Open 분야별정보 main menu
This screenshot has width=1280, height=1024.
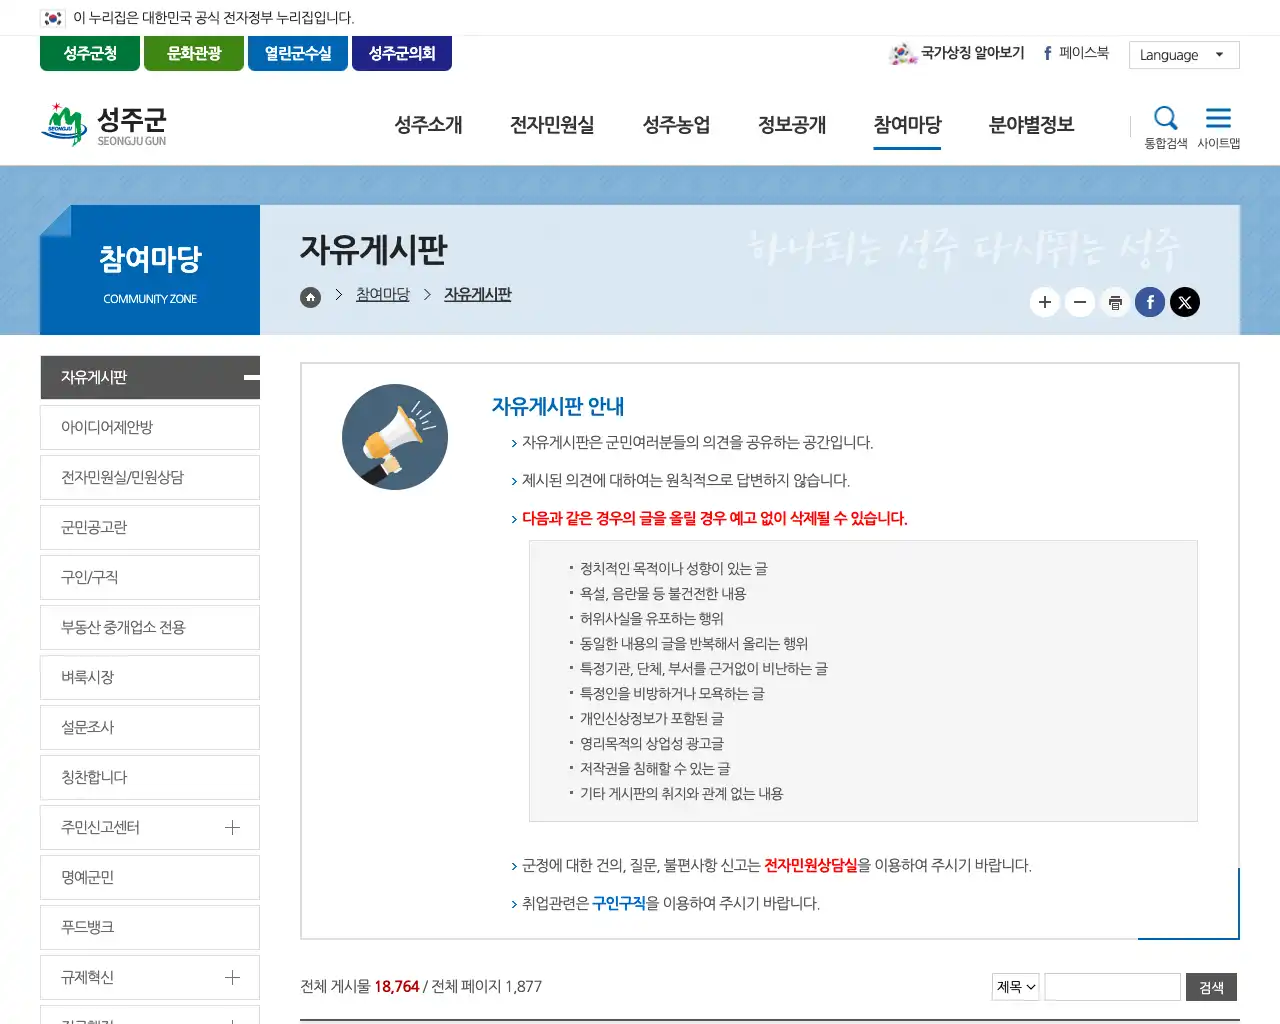(x=1031, y=125)
